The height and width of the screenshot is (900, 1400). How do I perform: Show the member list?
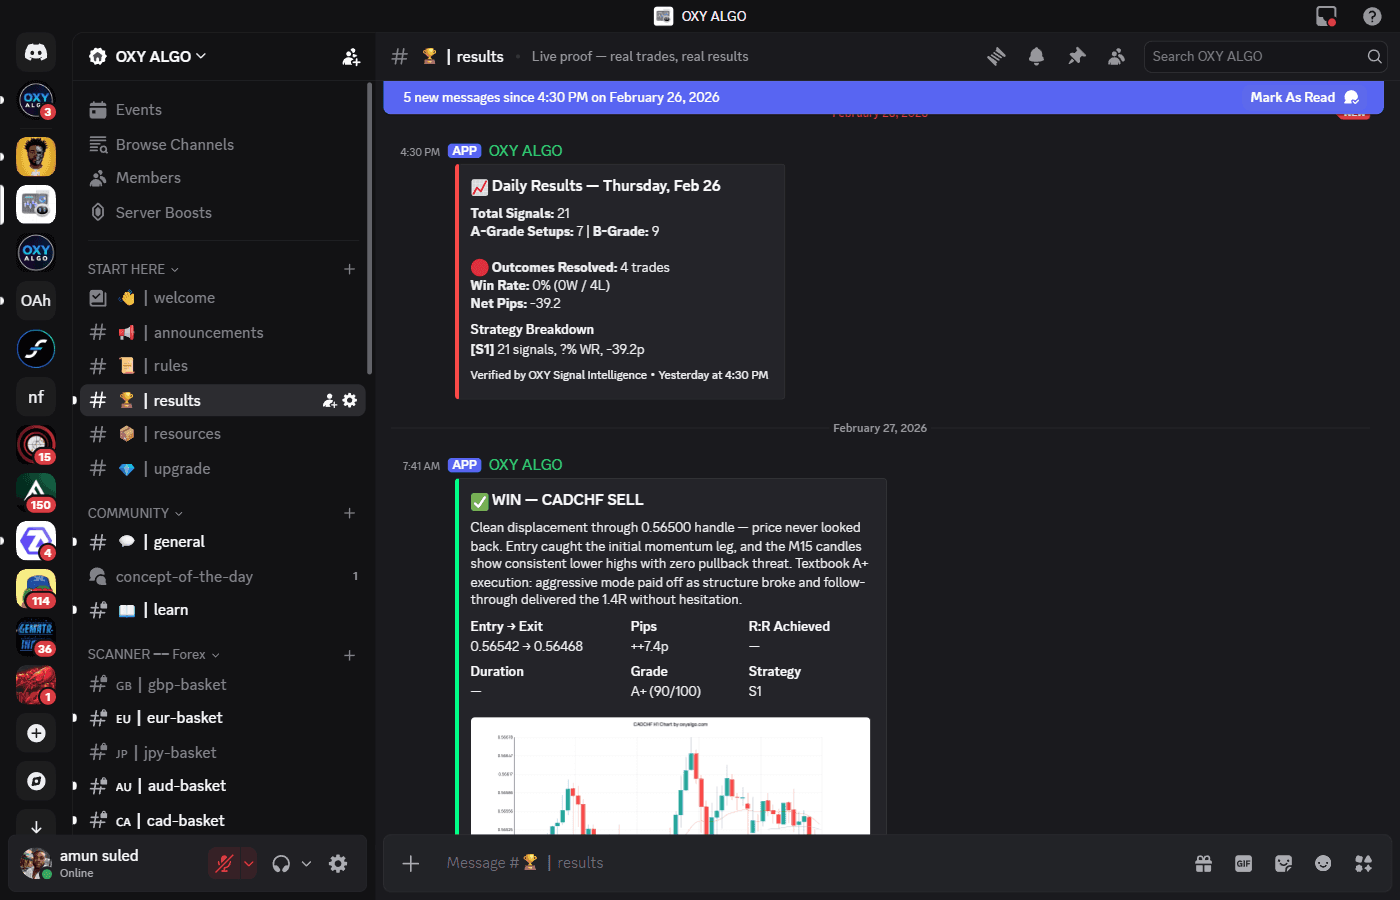1116,57
